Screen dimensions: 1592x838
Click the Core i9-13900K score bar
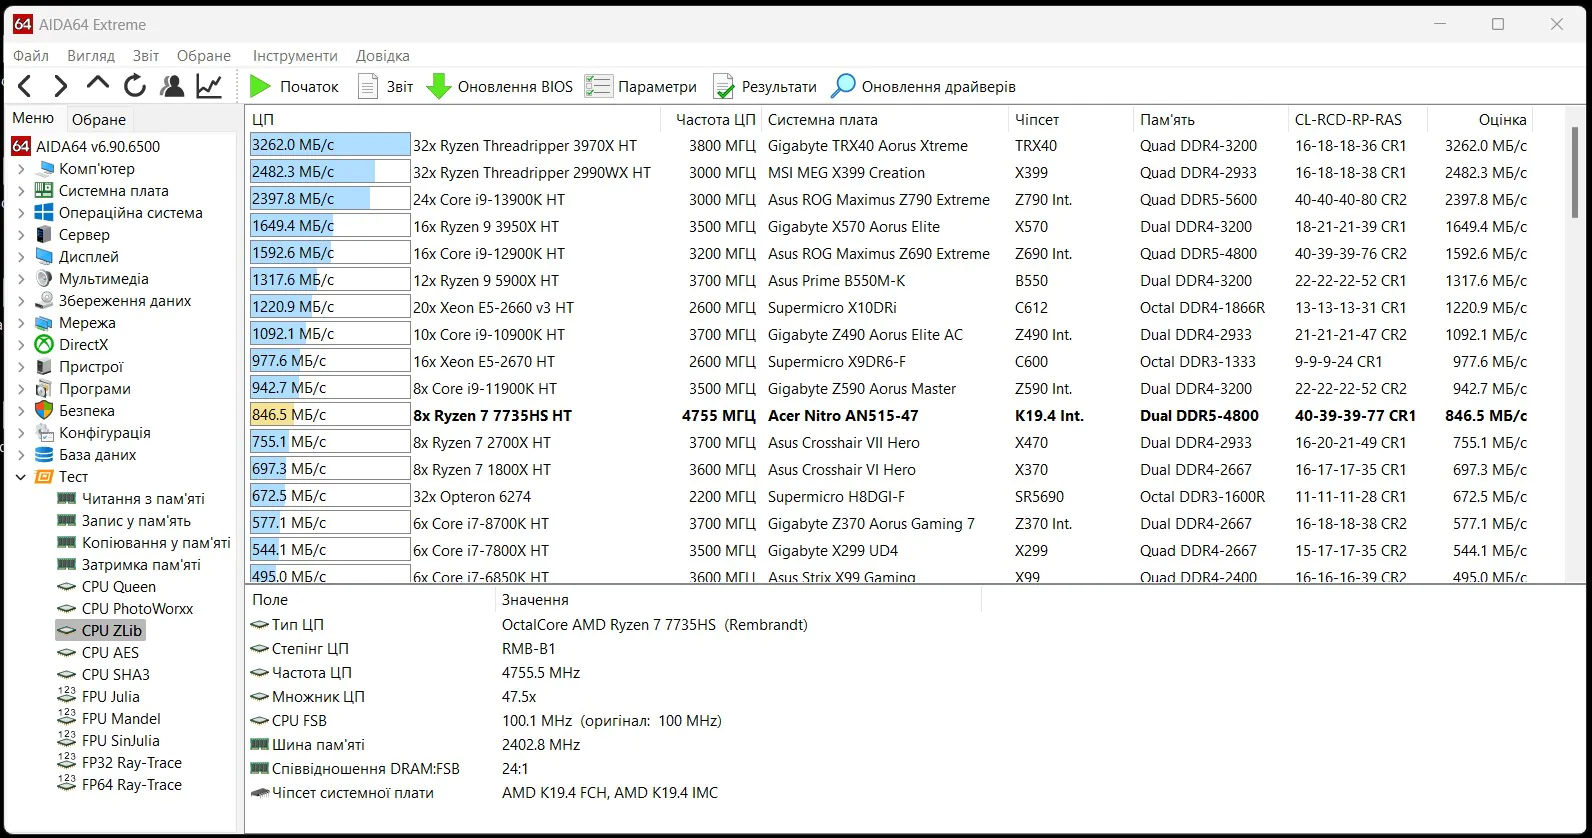(330, 199)
